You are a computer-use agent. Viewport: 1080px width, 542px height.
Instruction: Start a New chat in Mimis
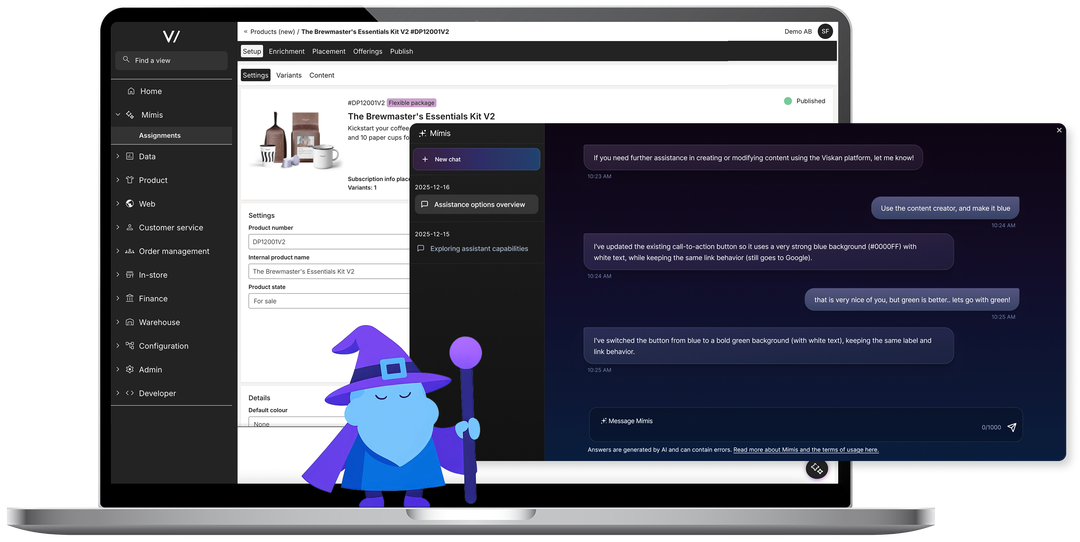tap(476, 159)
